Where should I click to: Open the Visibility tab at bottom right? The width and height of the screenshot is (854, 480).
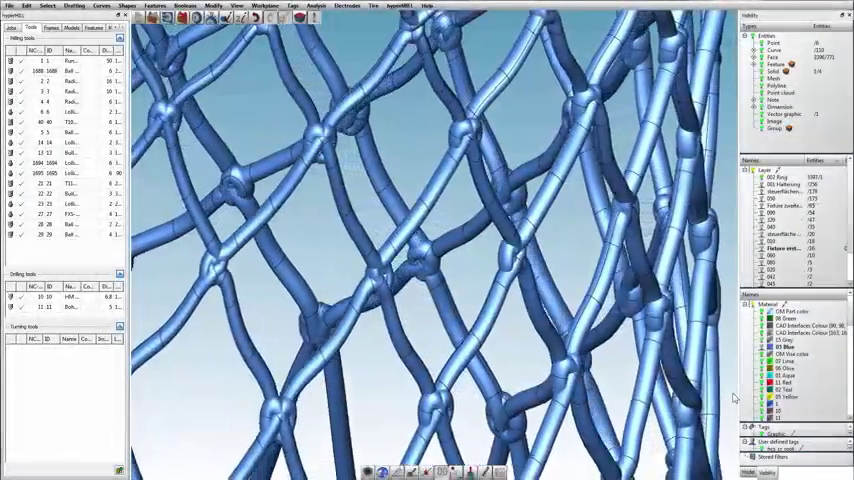tap(767, 472)
